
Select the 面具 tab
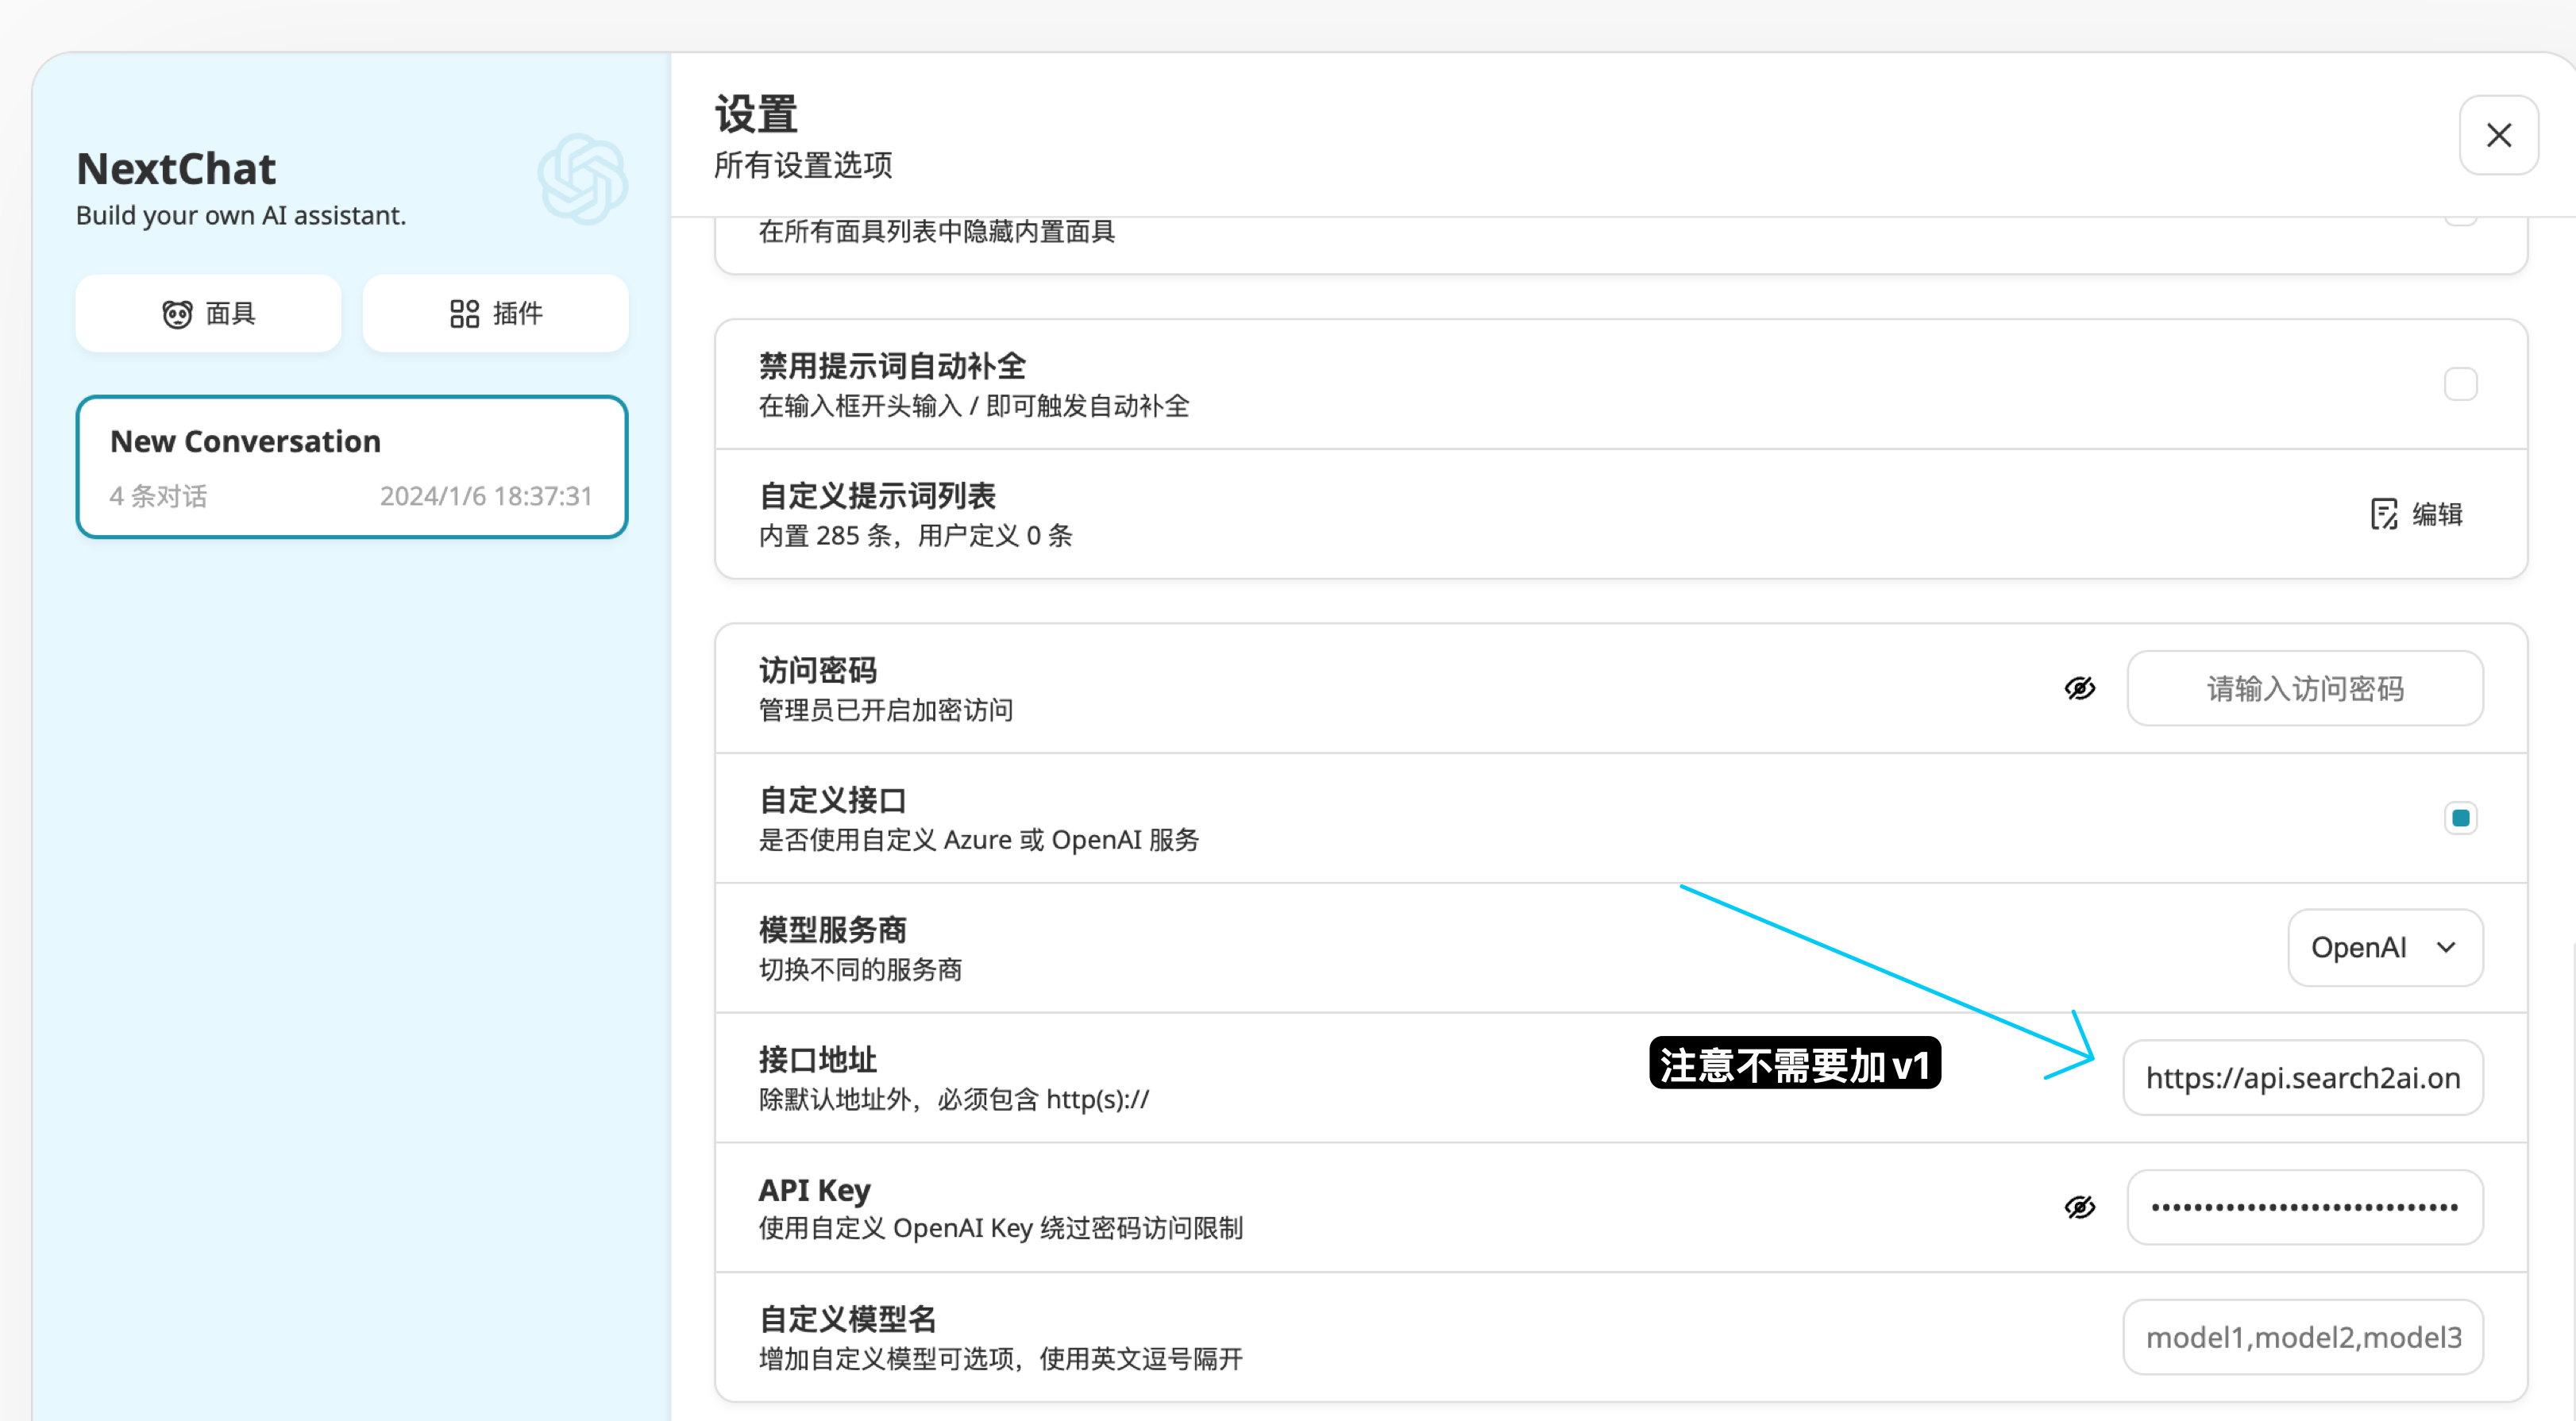(x=208, y=313)
